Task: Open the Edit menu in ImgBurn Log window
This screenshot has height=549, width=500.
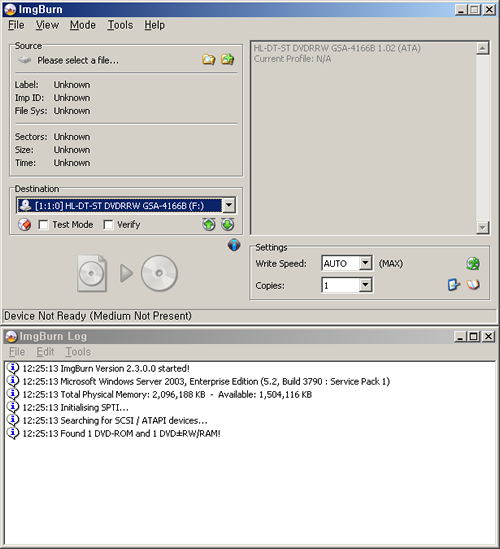Action: click(45, 352)
